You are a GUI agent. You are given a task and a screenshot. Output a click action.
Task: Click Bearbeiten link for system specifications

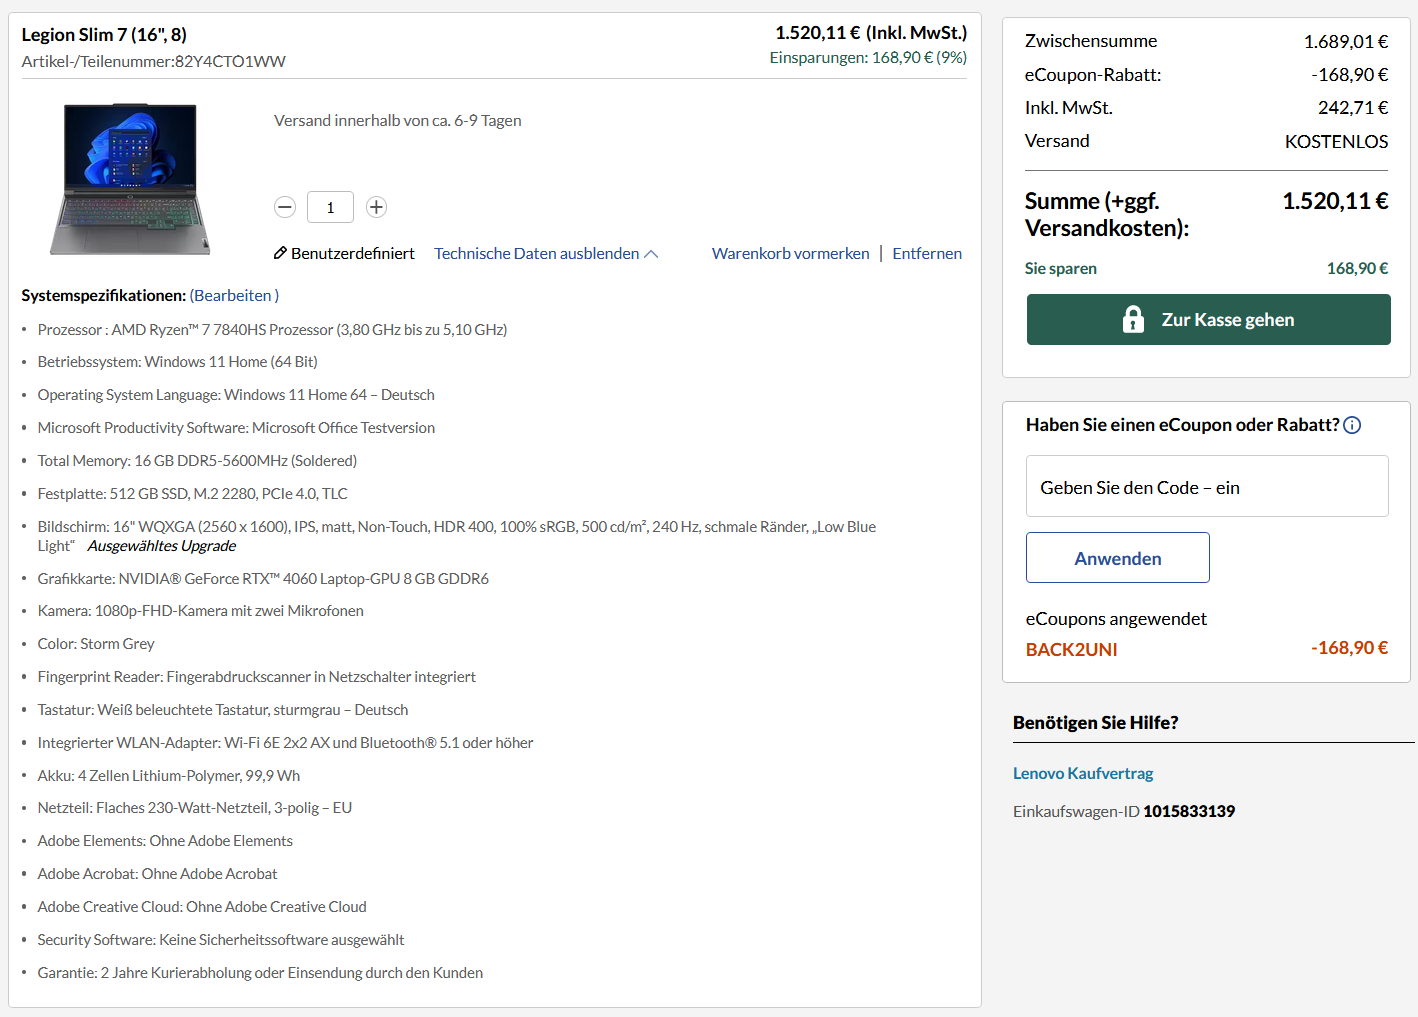(x=234, y=295)
